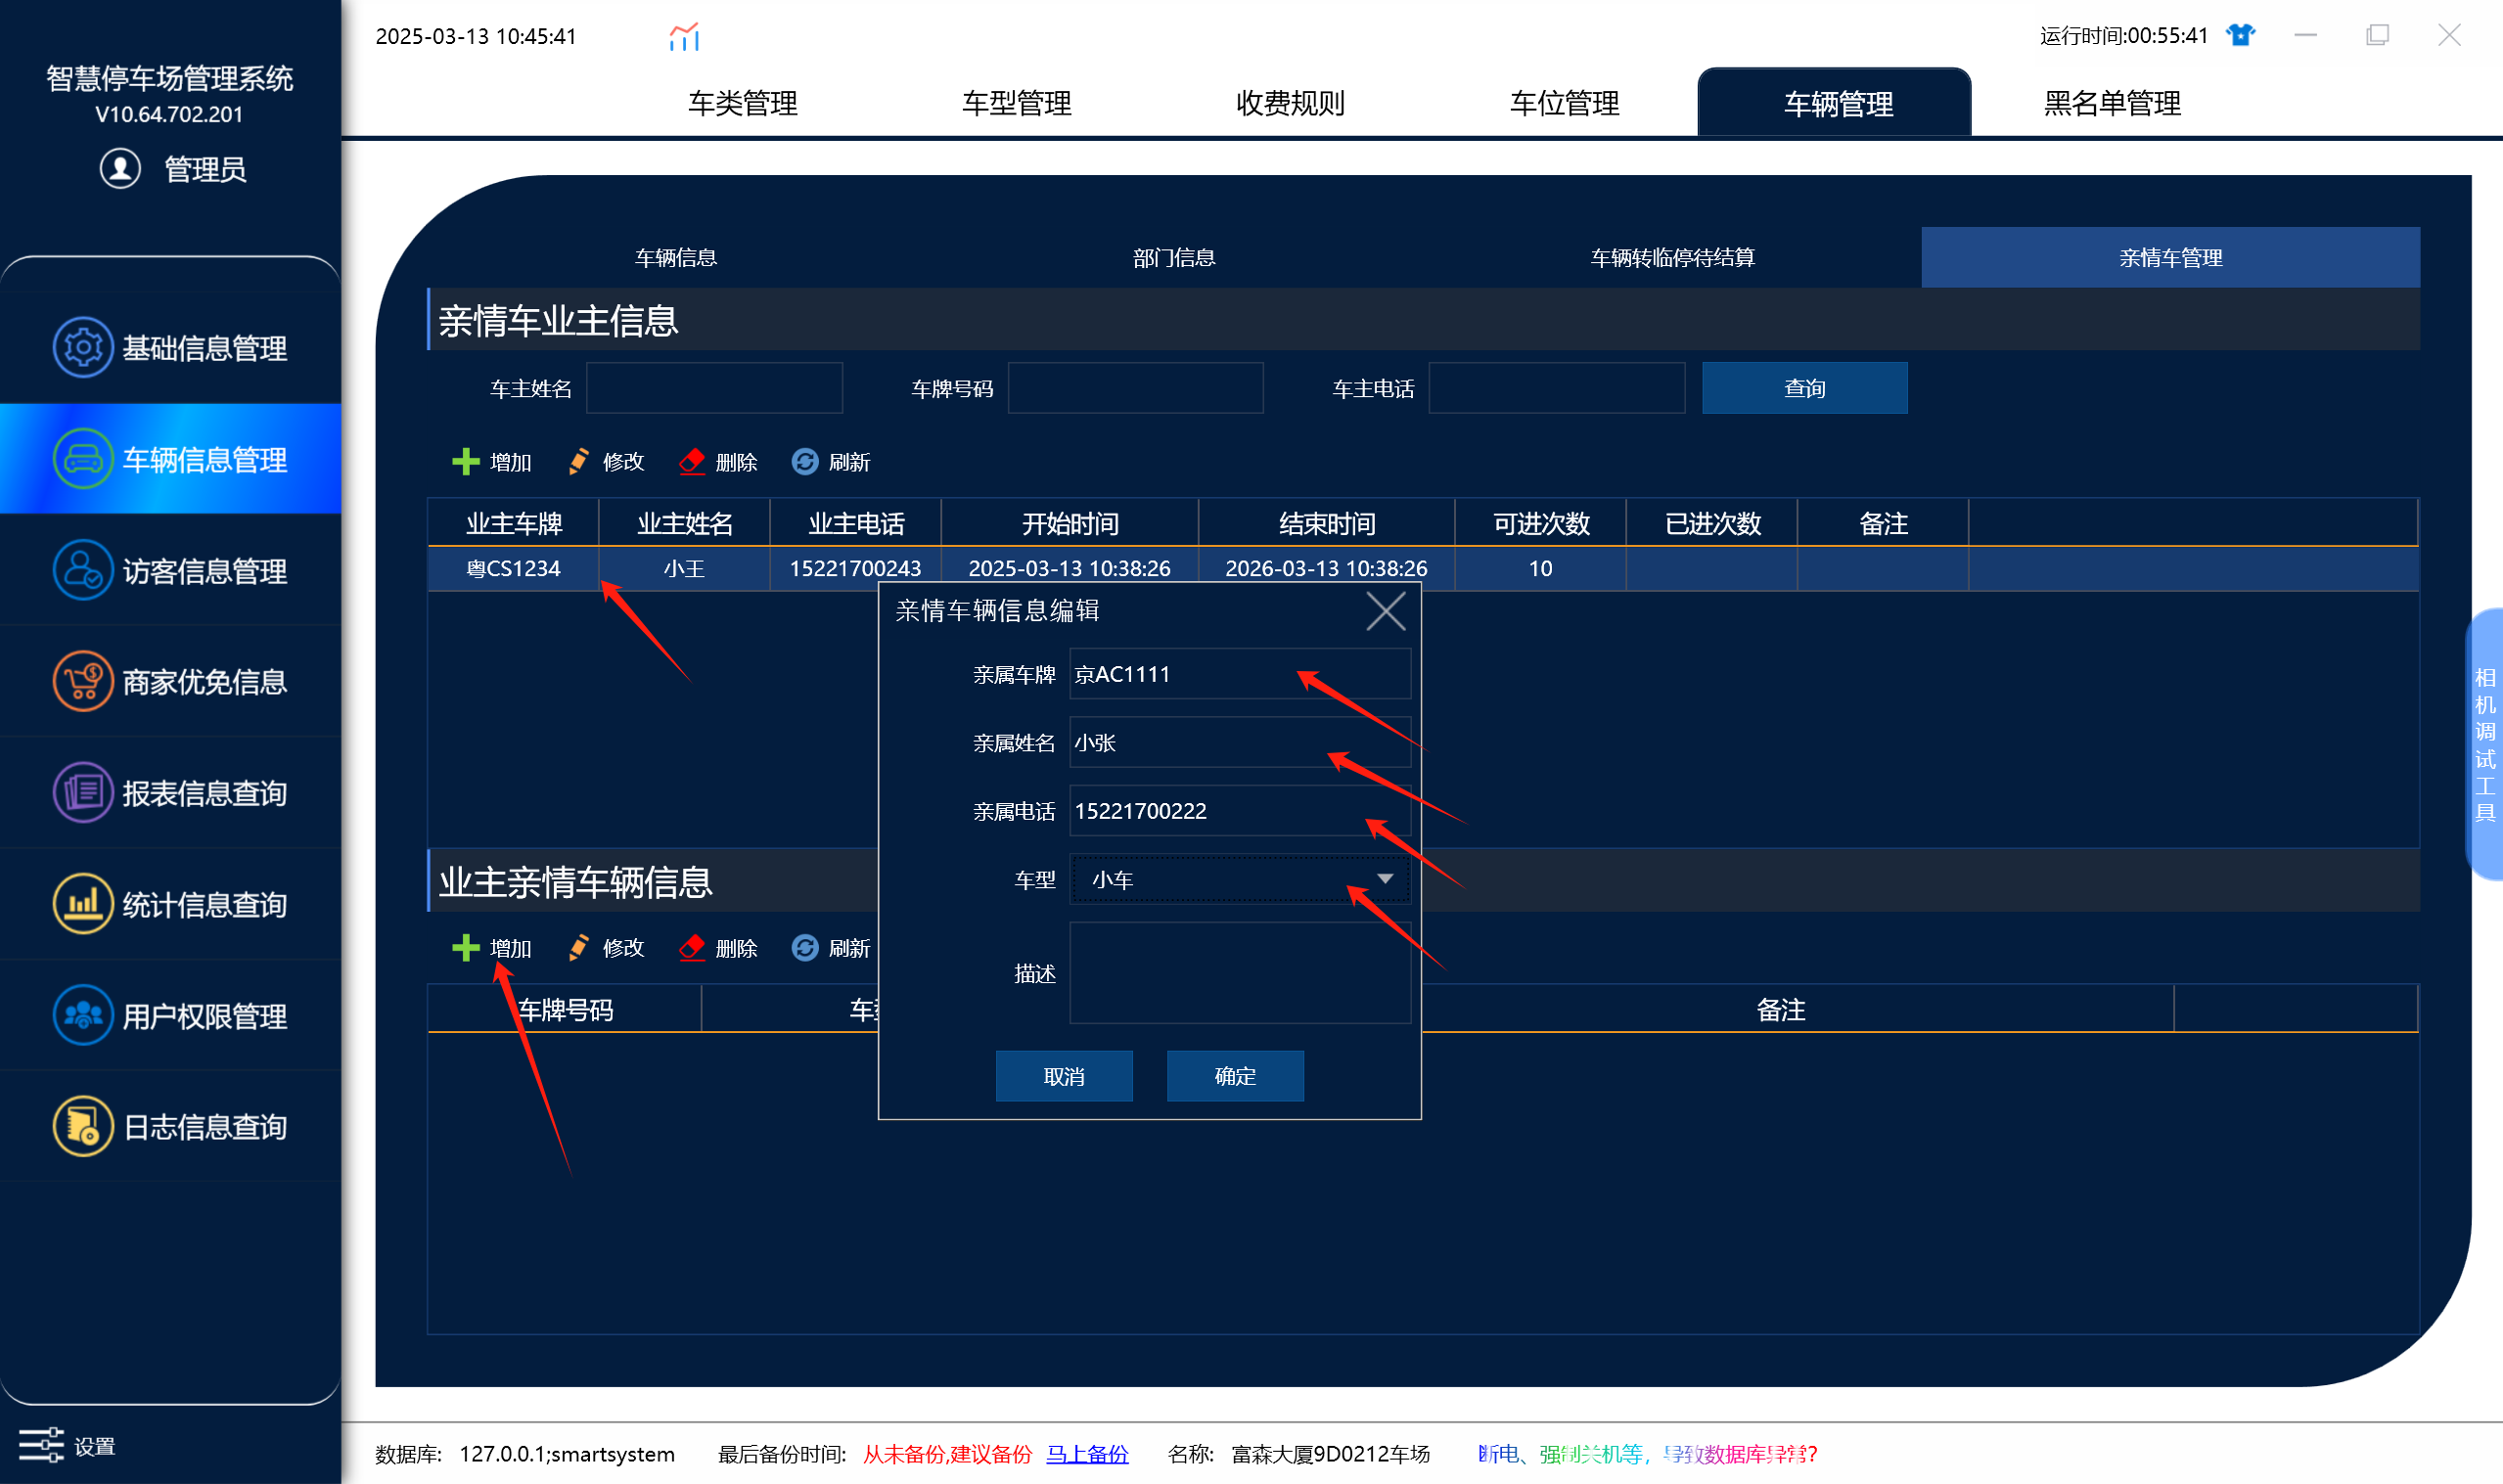Screen dimensions: 2503x1484
Task: Open 访客信息管理 in the sidebar
Action: 170,571
